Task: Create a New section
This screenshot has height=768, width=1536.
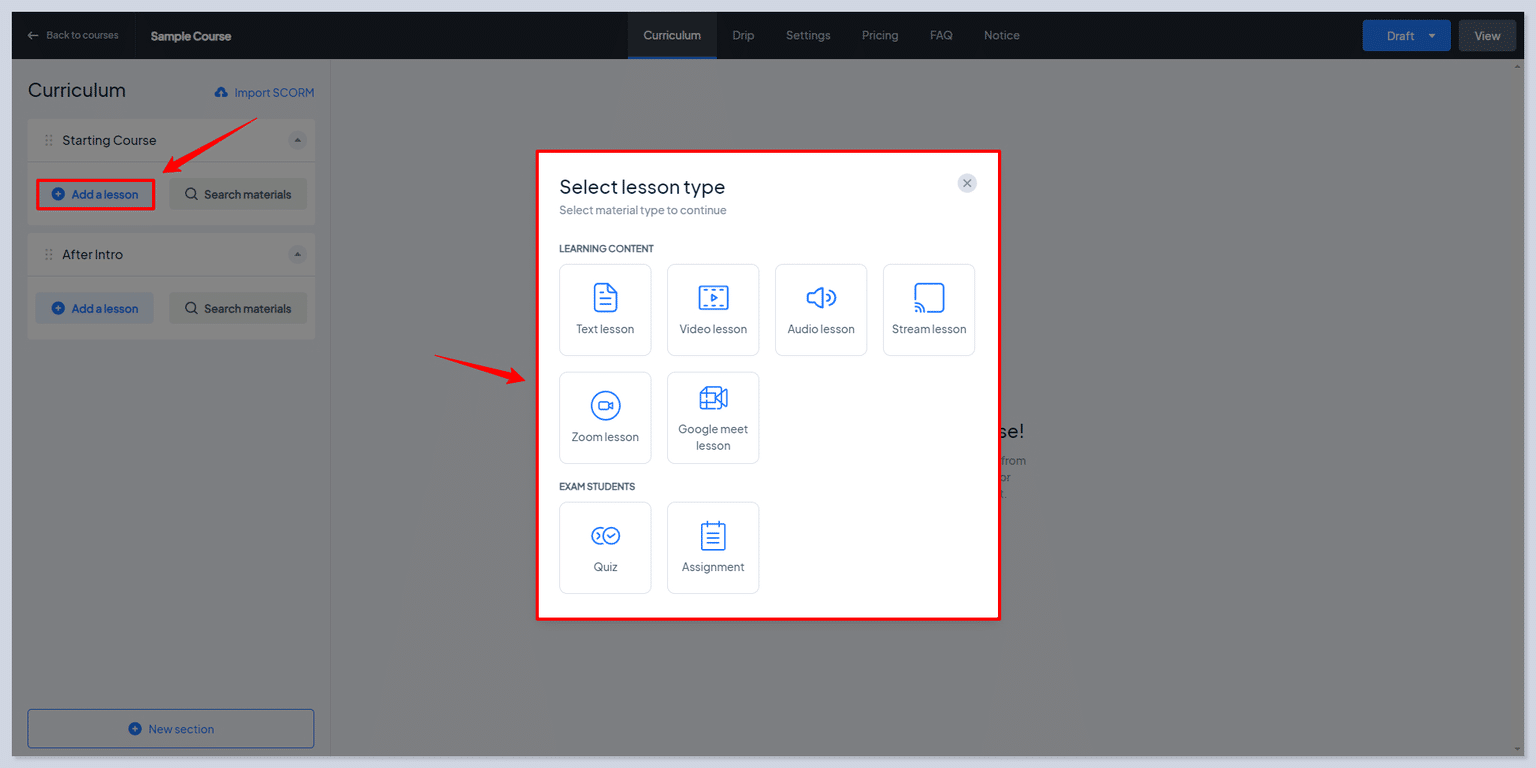Action: pyautogui.click(x=170, y=728)
